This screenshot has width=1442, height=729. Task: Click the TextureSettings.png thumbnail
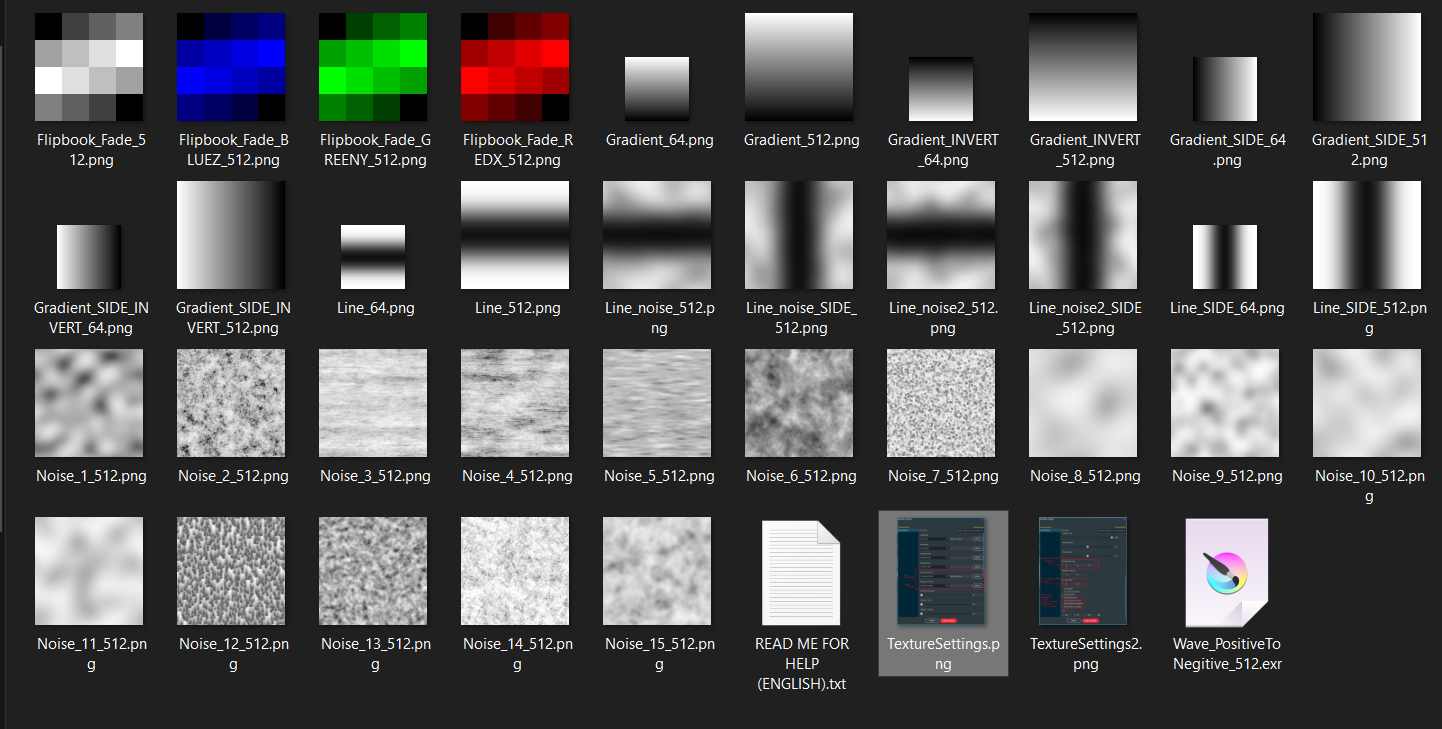[942, 572]
